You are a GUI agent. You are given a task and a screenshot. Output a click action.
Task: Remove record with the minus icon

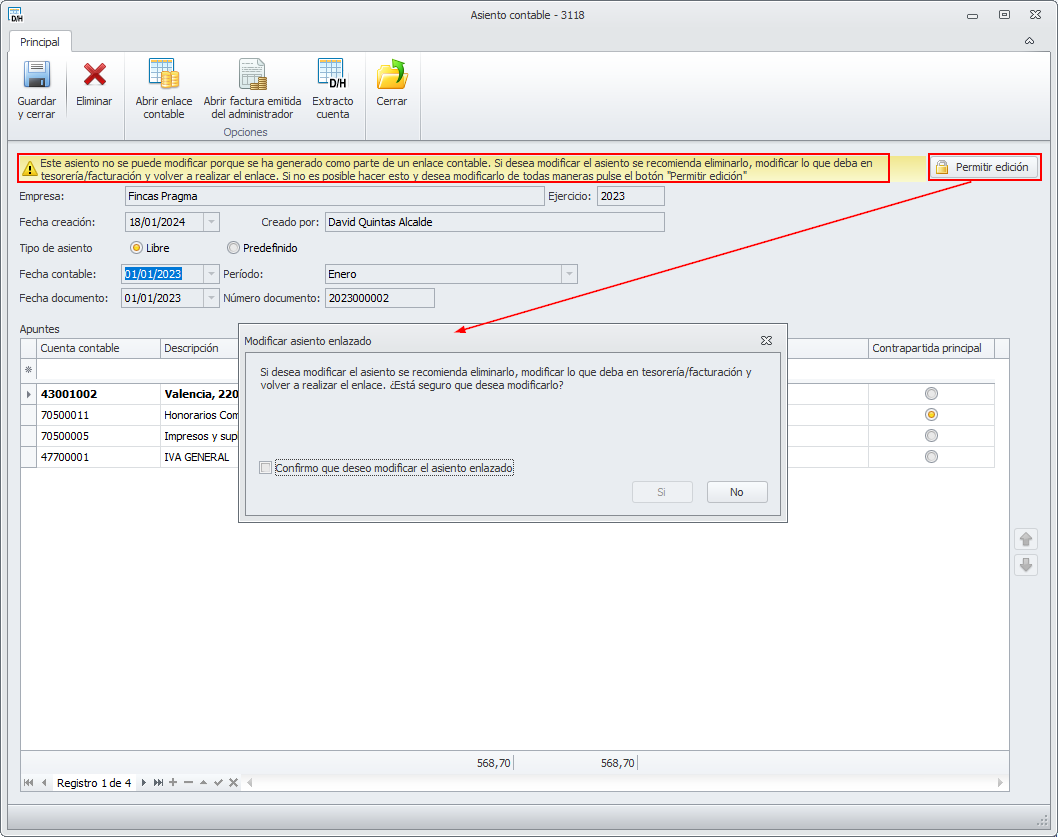(x=188, y=782)
